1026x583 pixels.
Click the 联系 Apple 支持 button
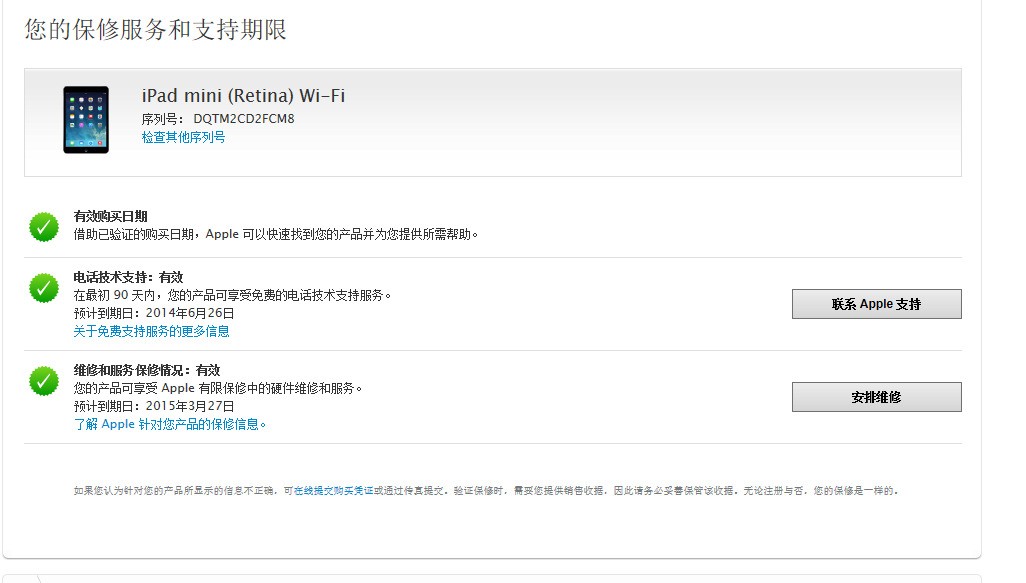[876, 304]
